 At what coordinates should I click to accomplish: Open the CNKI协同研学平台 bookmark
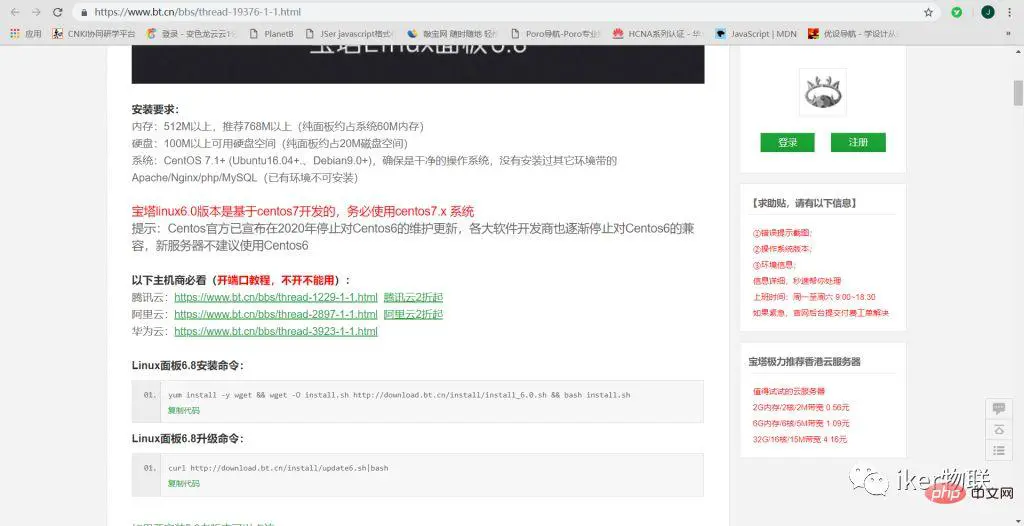[94, 33]
